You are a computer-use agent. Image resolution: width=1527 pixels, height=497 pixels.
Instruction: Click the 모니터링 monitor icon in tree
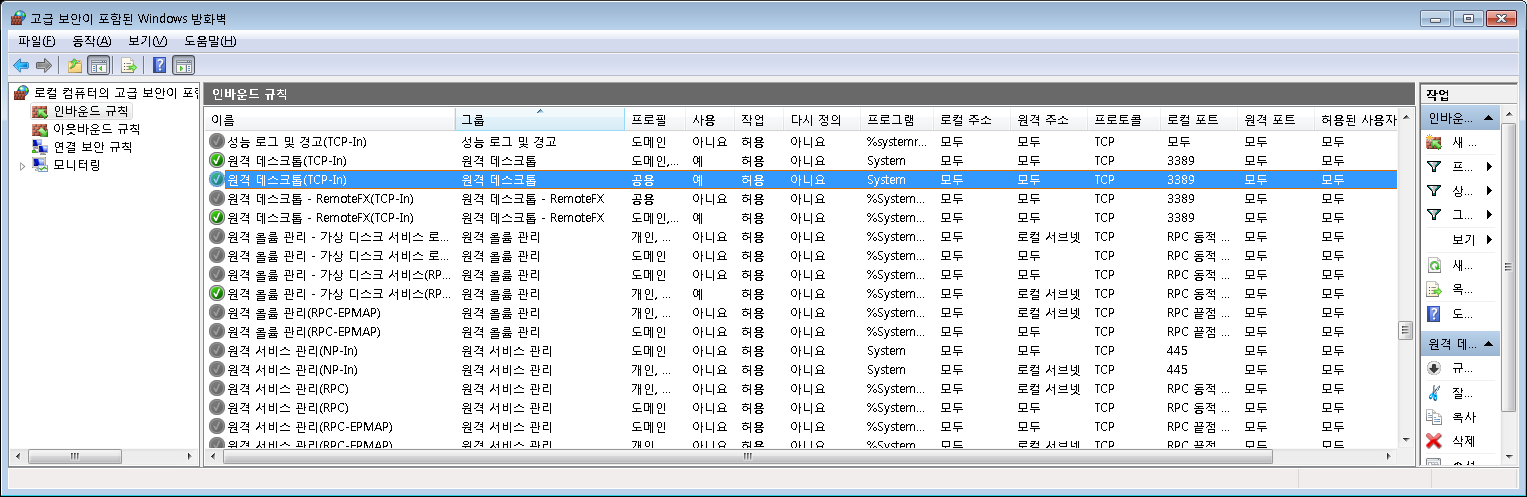(x=40, y=165)
